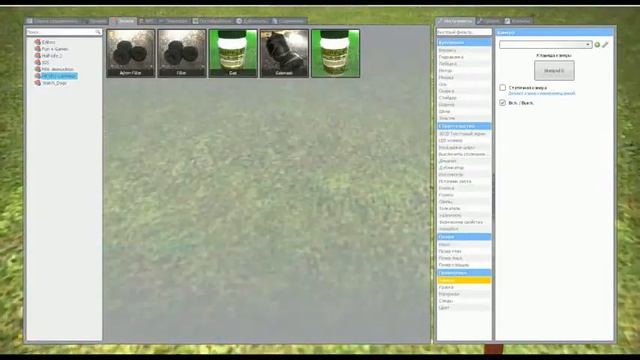Viewport: 640px width, 360px height.
Task: Switch to the Инструменты tab
Action: click(x=456, y=21)
